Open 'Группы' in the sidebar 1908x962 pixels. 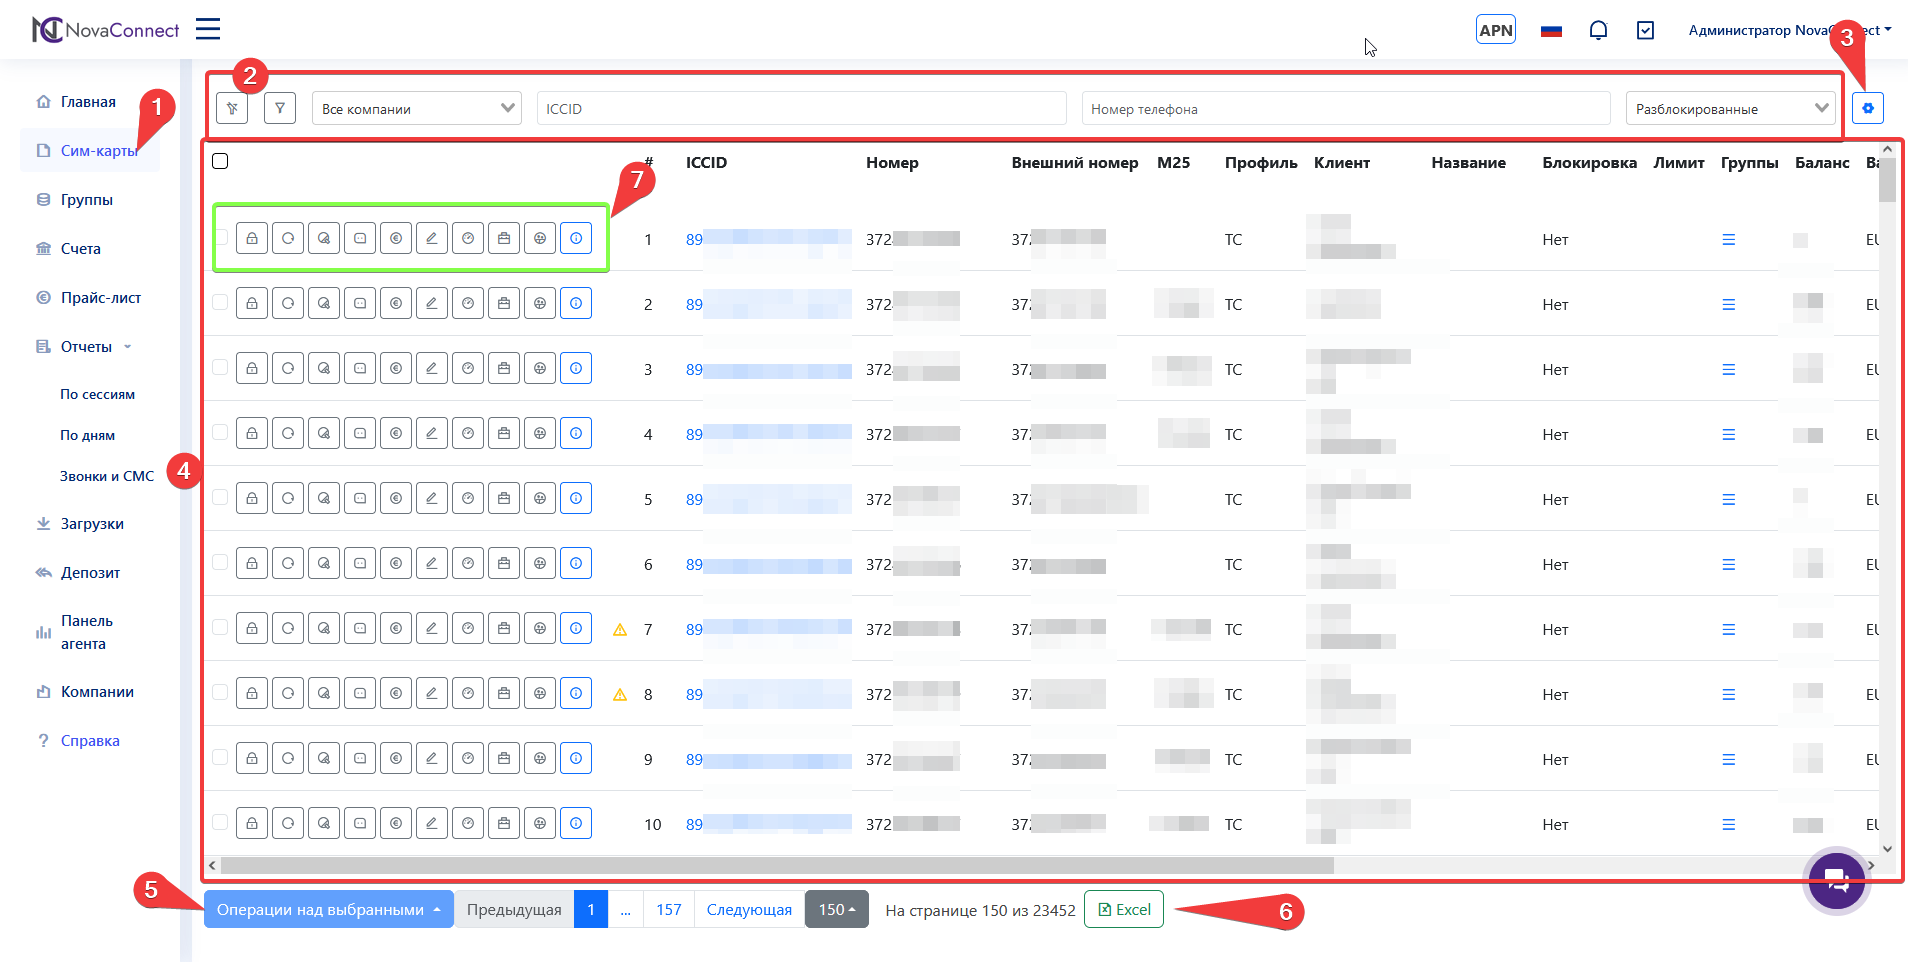tap(86, 199)
